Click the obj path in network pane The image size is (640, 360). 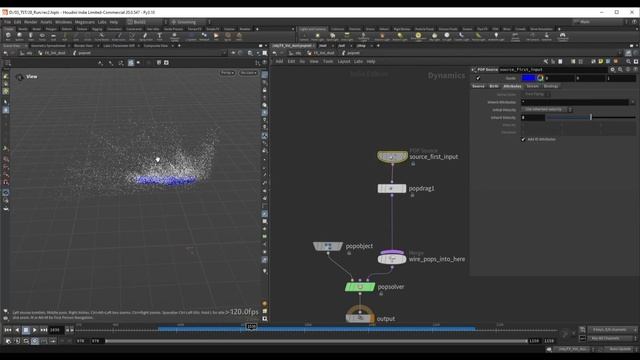pyautogui.click(x=298, y=53)
